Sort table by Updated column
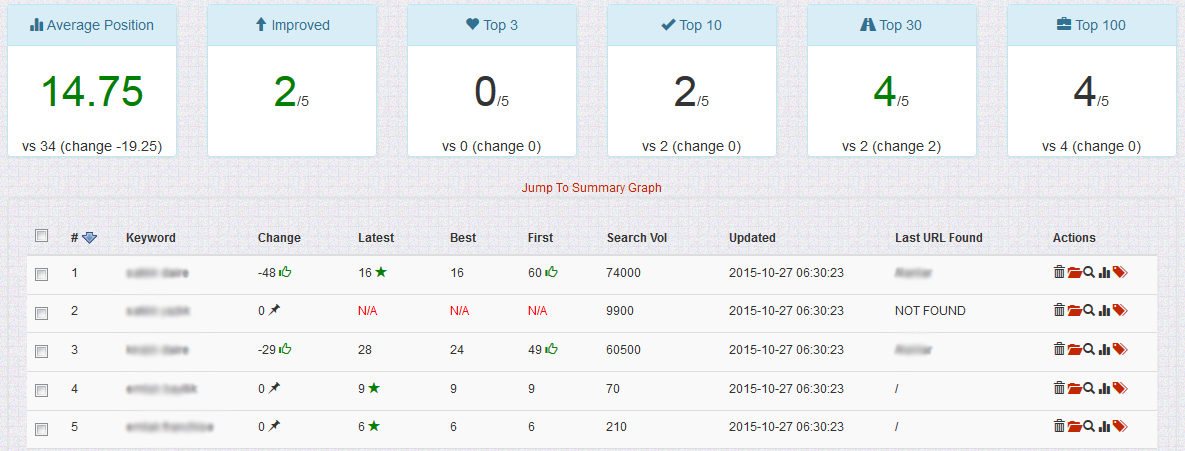The height and width of the screenshot is (451, 1185). pyautogui.click(x=752, y=237)
